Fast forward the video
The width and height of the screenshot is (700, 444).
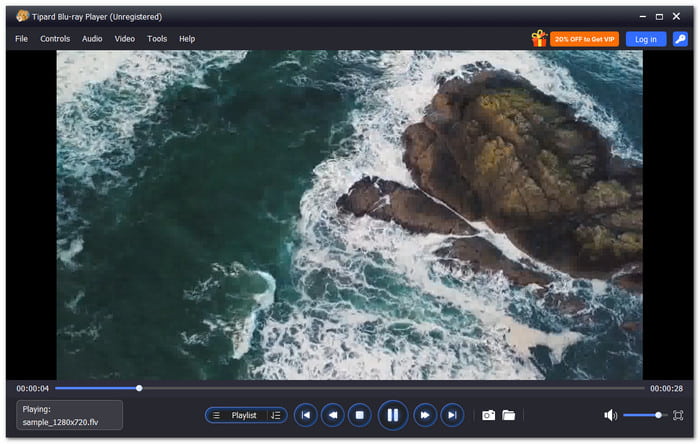(x=425, y=415)
